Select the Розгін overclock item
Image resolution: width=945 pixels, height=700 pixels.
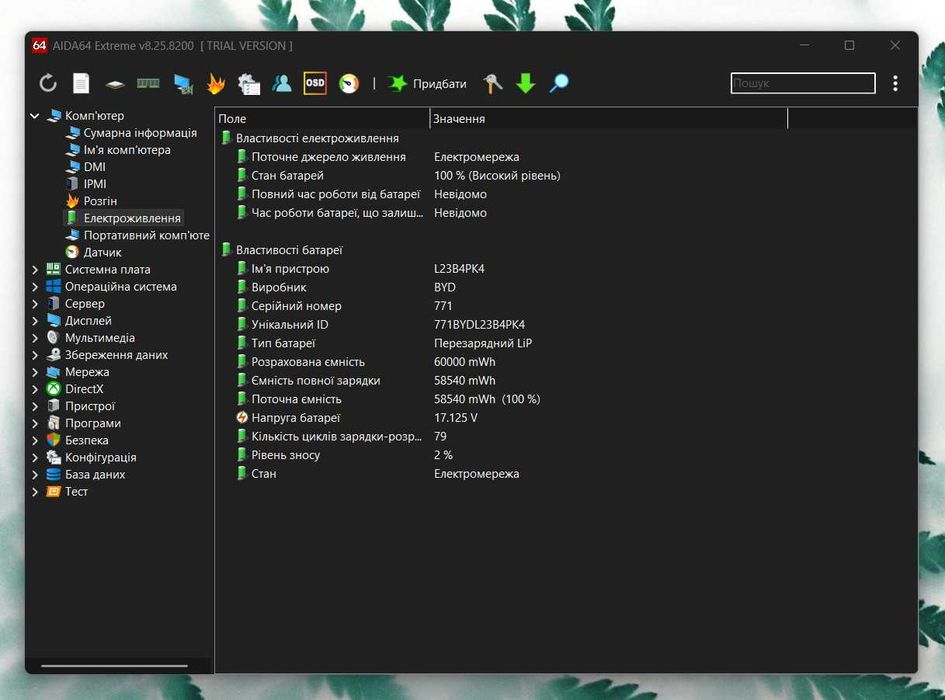tap(99, 201)
